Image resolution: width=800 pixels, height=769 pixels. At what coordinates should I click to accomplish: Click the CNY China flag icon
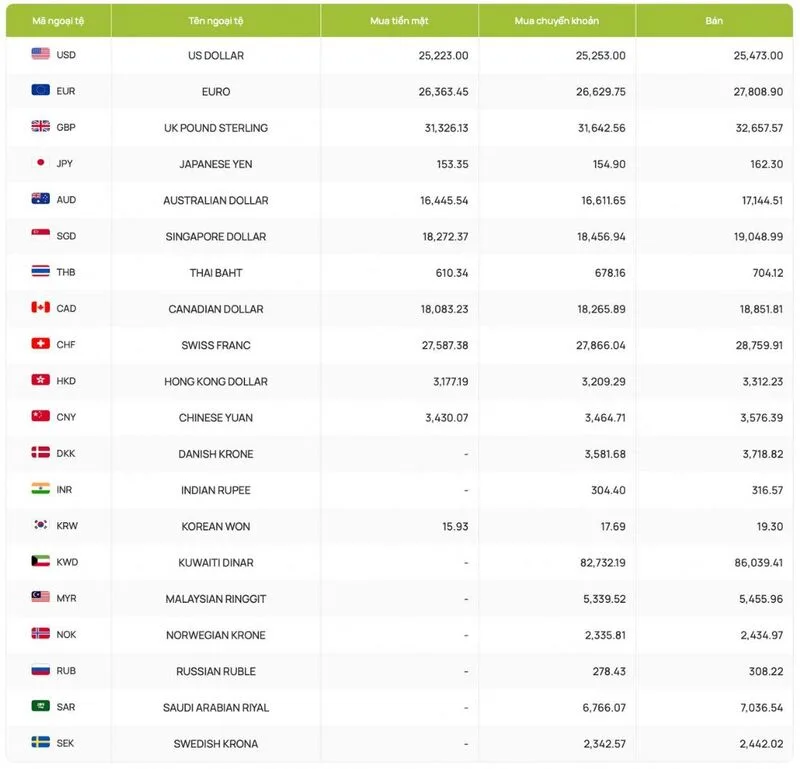tap(40, 416)
